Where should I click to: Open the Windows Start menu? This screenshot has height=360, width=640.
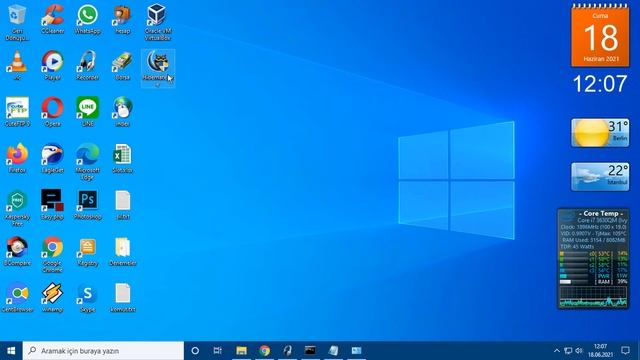(11, 351)
